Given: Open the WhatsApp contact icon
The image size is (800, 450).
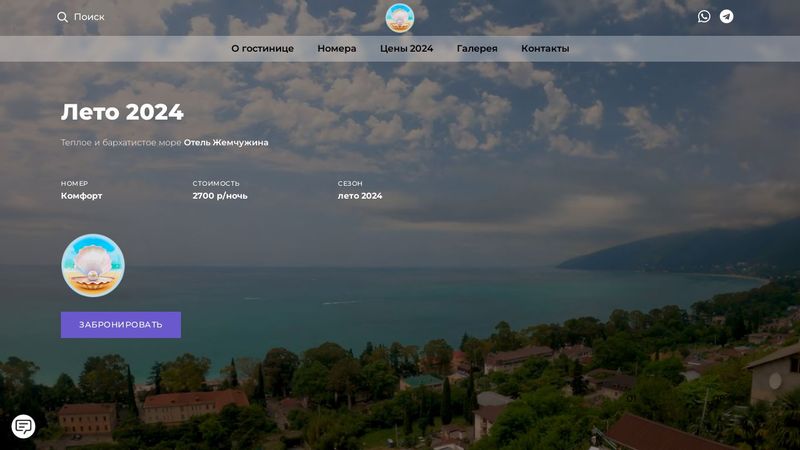Looking at the screenshot, I should (x=704, y=17).
